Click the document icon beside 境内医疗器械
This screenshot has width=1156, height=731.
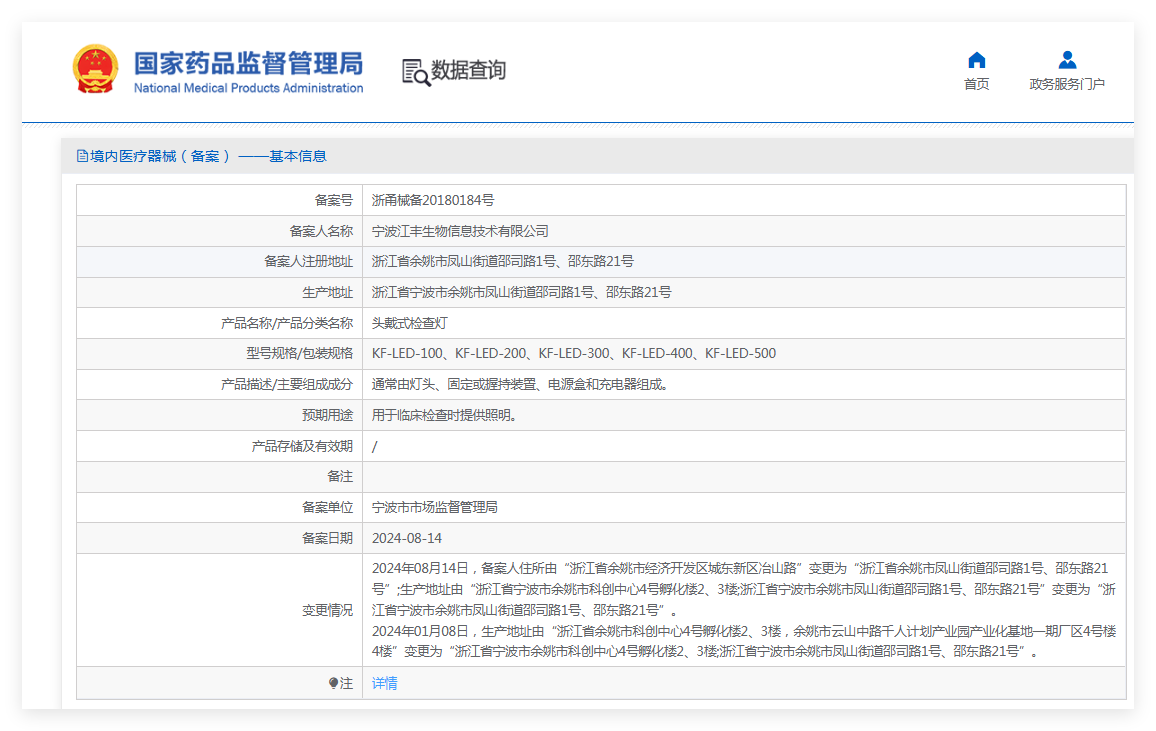tap(82, 156)
